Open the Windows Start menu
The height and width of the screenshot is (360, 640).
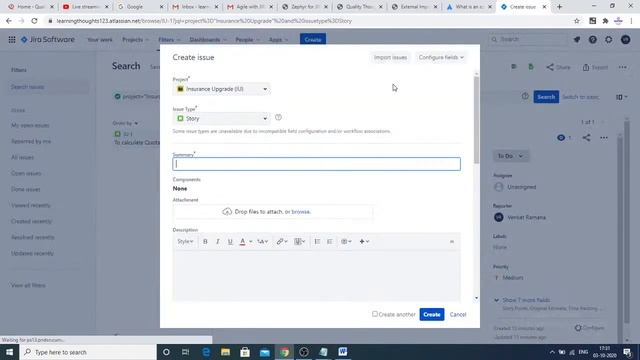pos(9,352)
